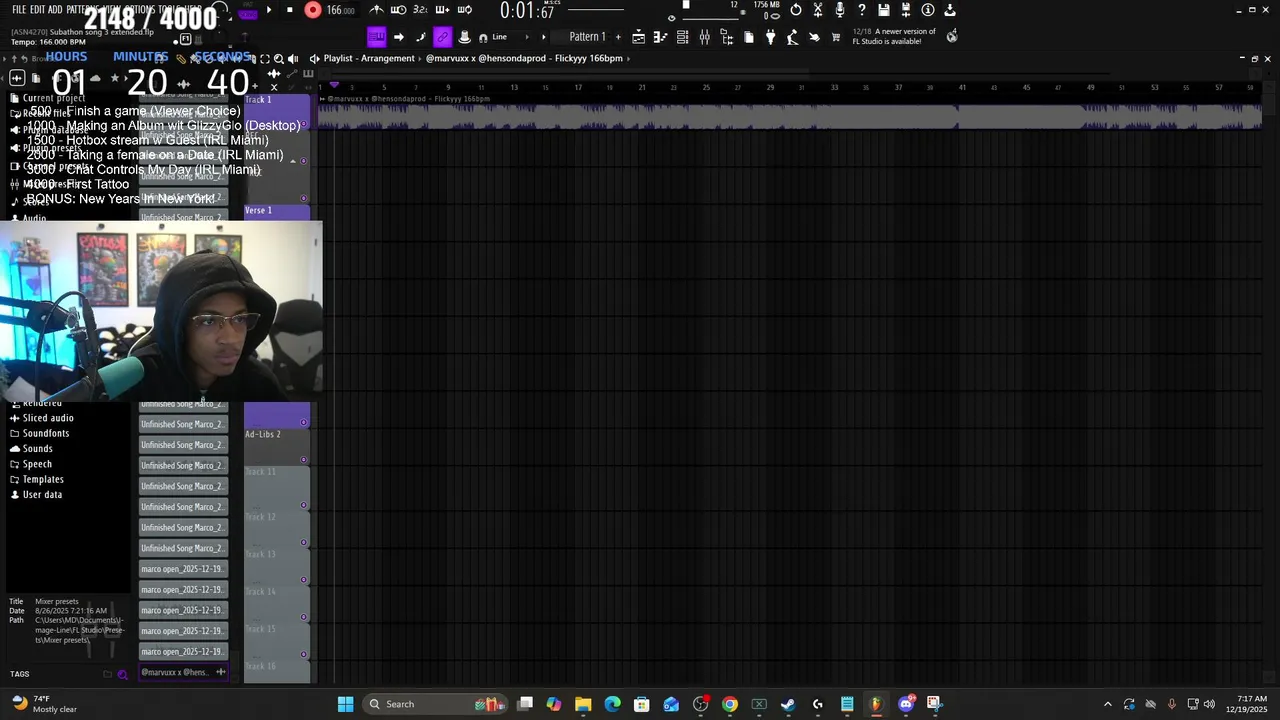Click the Arrangement breadcrumb in playlist title
Image resolution: width=1280 pixels, height=720 pixels.
pos(389,58)
